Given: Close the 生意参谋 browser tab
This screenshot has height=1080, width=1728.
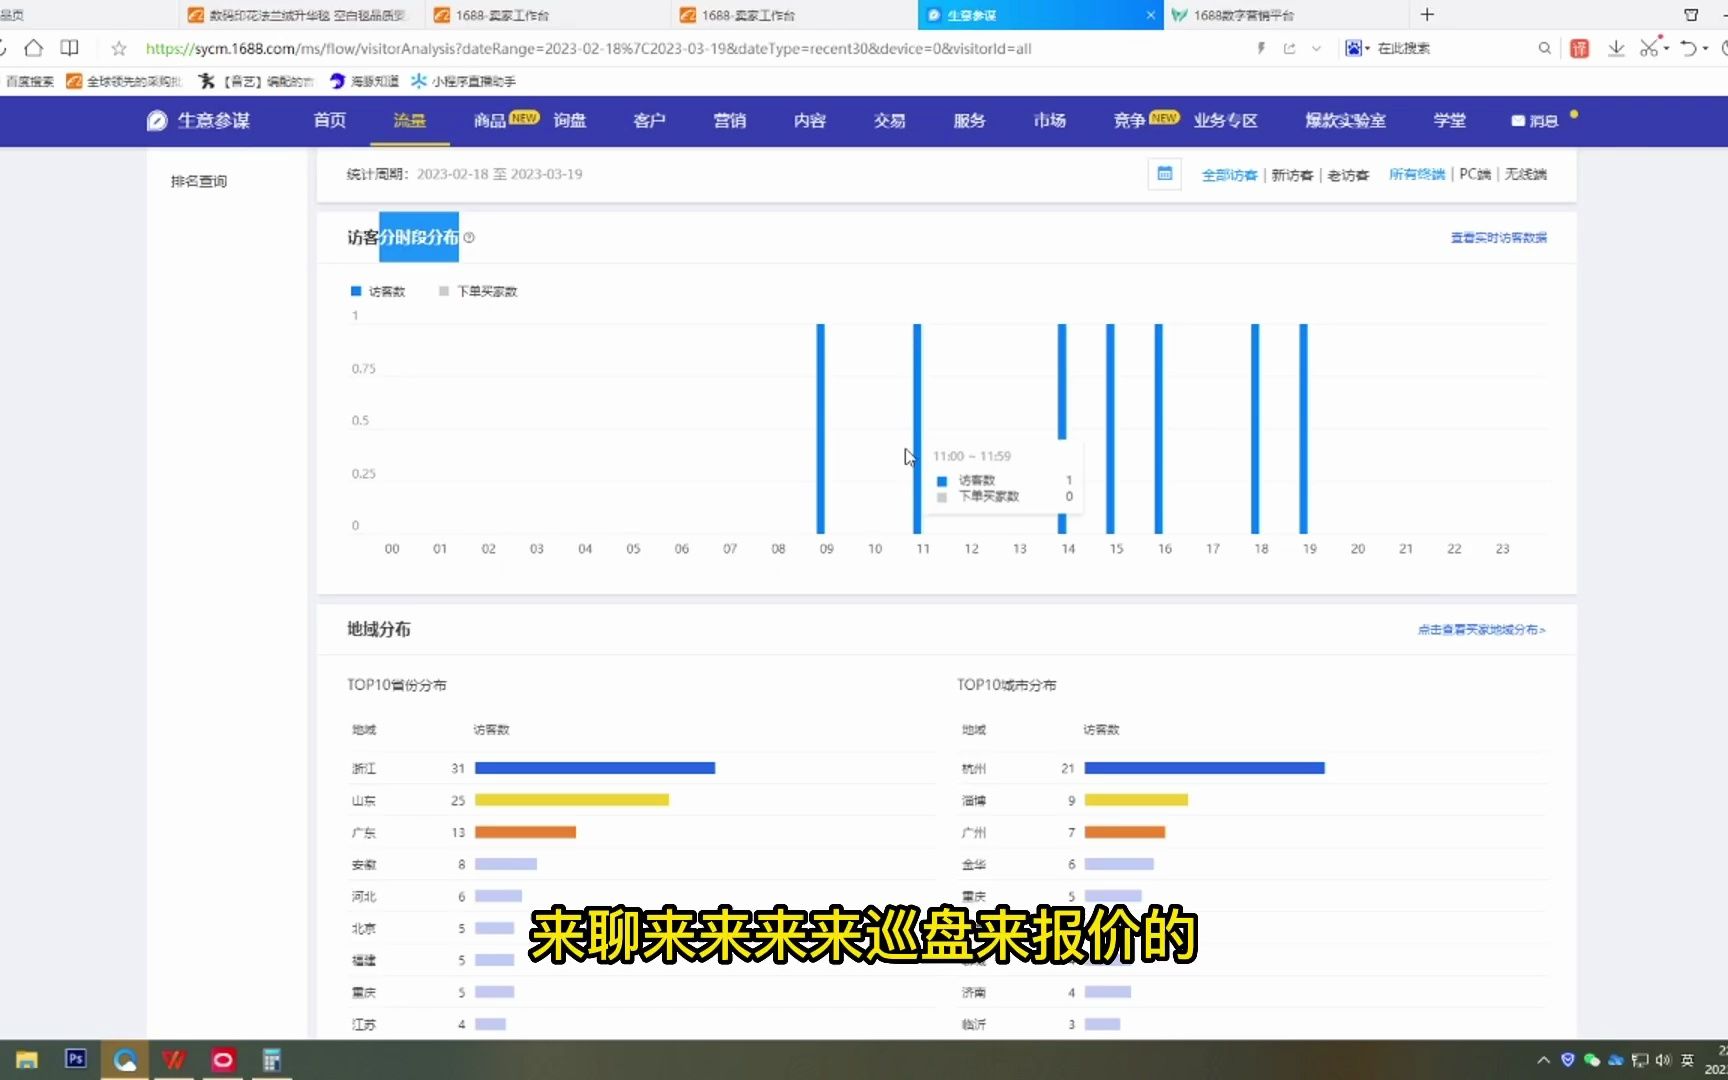Looking at the screenshot, I should coord(1150,15).
